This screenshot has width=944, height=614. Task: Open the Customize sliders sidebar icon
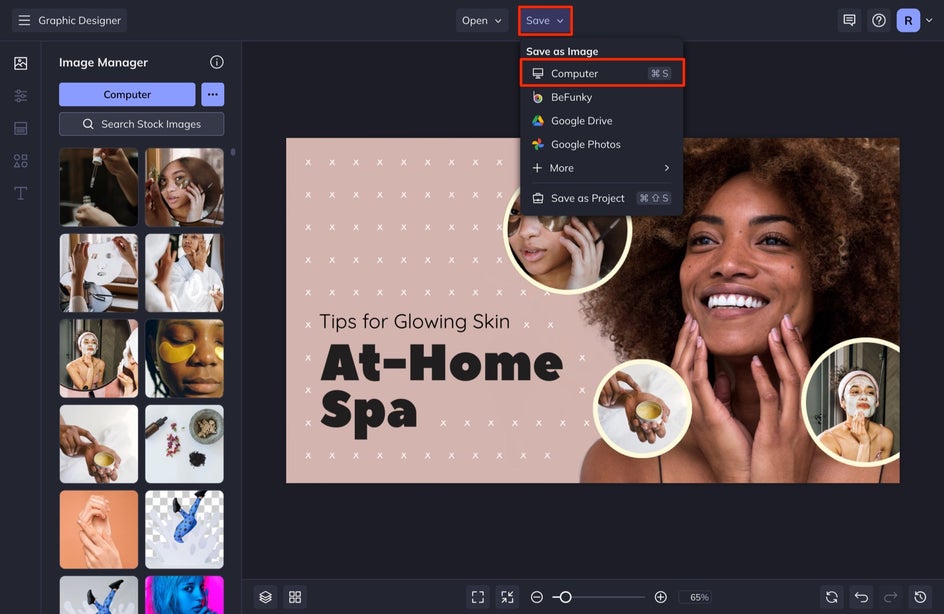pyautogui.click(x=20, y=96)
